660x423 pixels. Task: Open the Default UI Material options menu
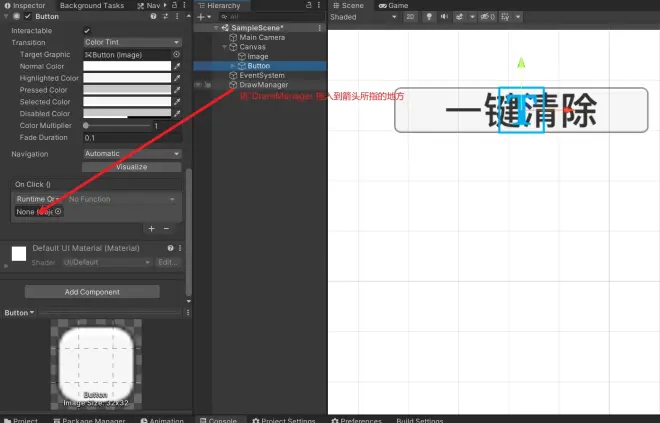180,248
